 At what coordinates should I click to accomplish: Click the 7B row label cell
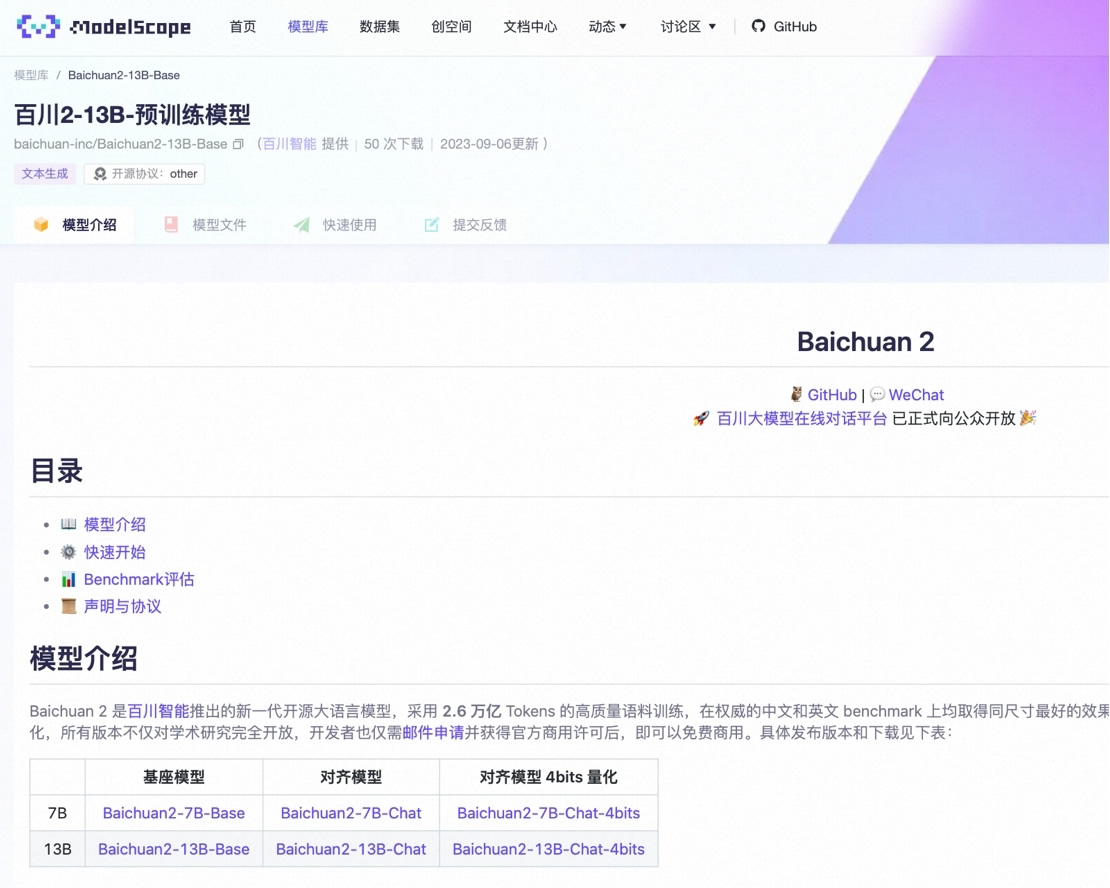tap(57, 813)
